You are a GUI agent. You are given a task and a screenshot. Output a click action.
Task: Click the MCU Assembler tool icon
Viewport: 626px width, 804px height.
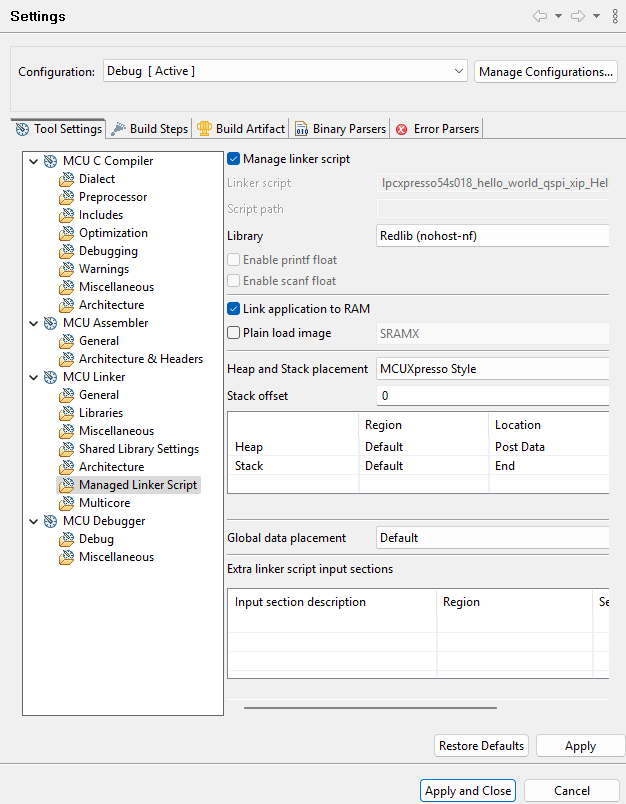[x=50, y=323]
